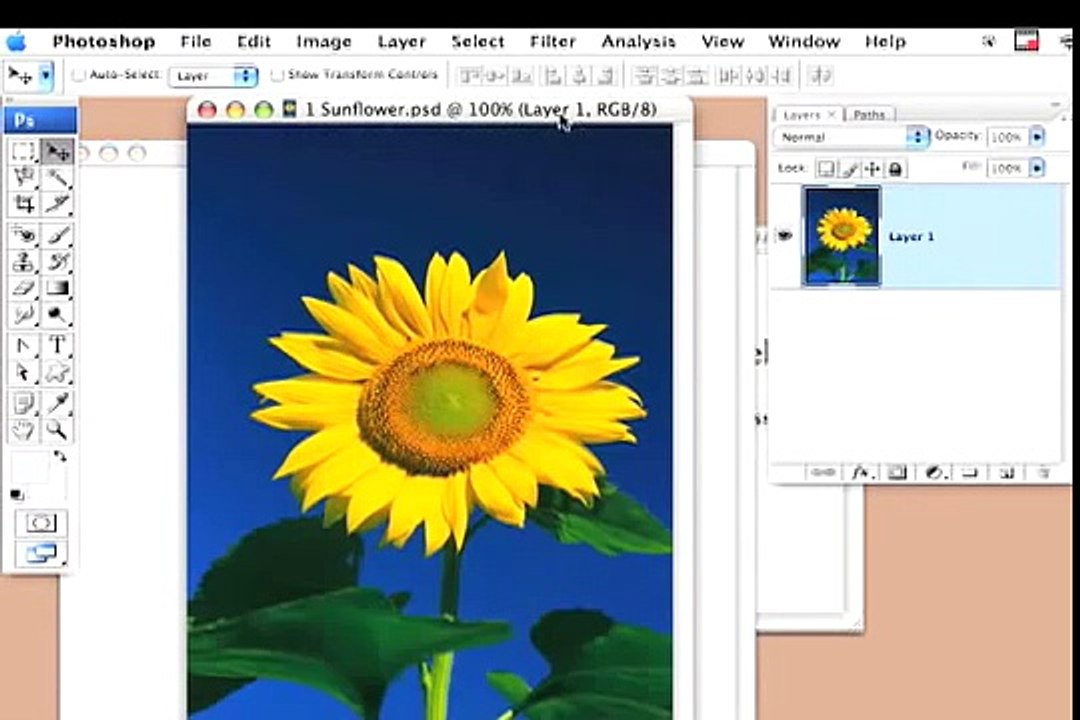Viewport: 1080px width, 720px height.
Task: Choose the Horizontal Type tool
Action: tap(57, 344)
